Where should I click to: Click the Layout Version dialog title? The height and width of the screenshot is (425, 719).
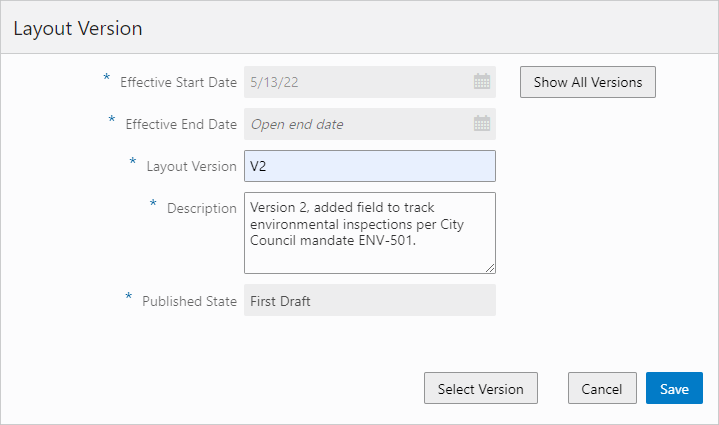78,28
